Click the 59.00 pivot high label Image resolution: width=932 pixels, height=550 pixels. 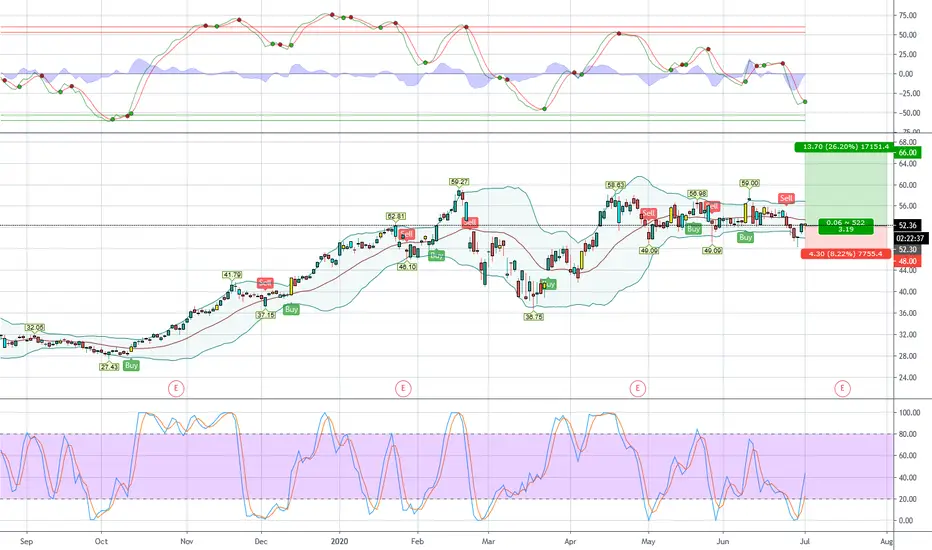749,183
